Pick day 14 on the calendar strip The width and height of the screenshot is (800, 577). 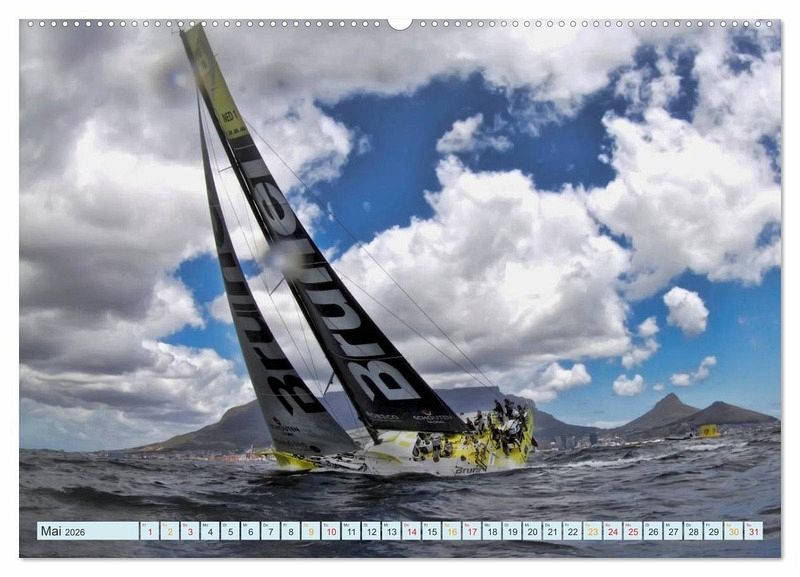pyautogui.click(x=410, y=531)
